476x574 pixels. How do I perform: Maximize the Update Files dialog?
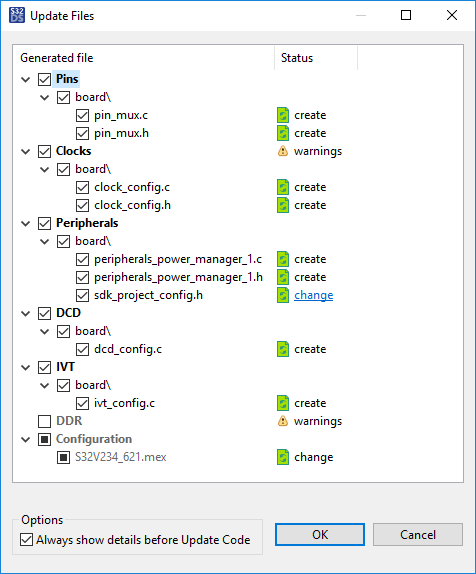point(406,15)
